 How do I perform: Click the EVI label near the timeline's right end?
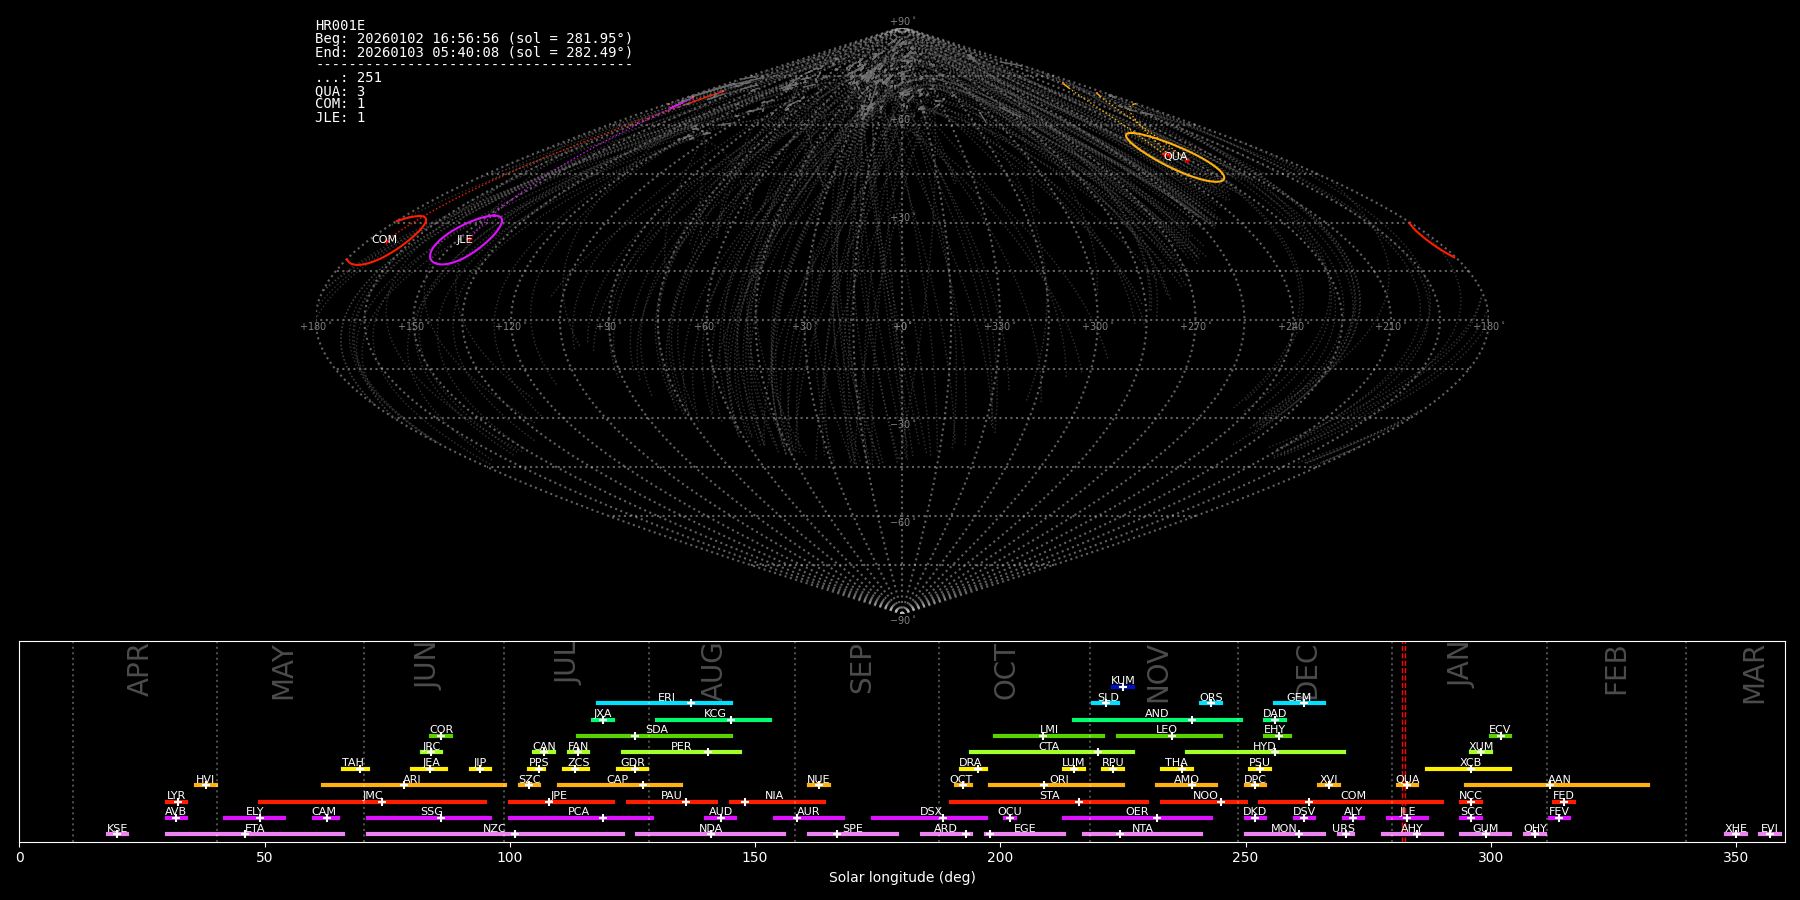click(x=1769, y=829)
